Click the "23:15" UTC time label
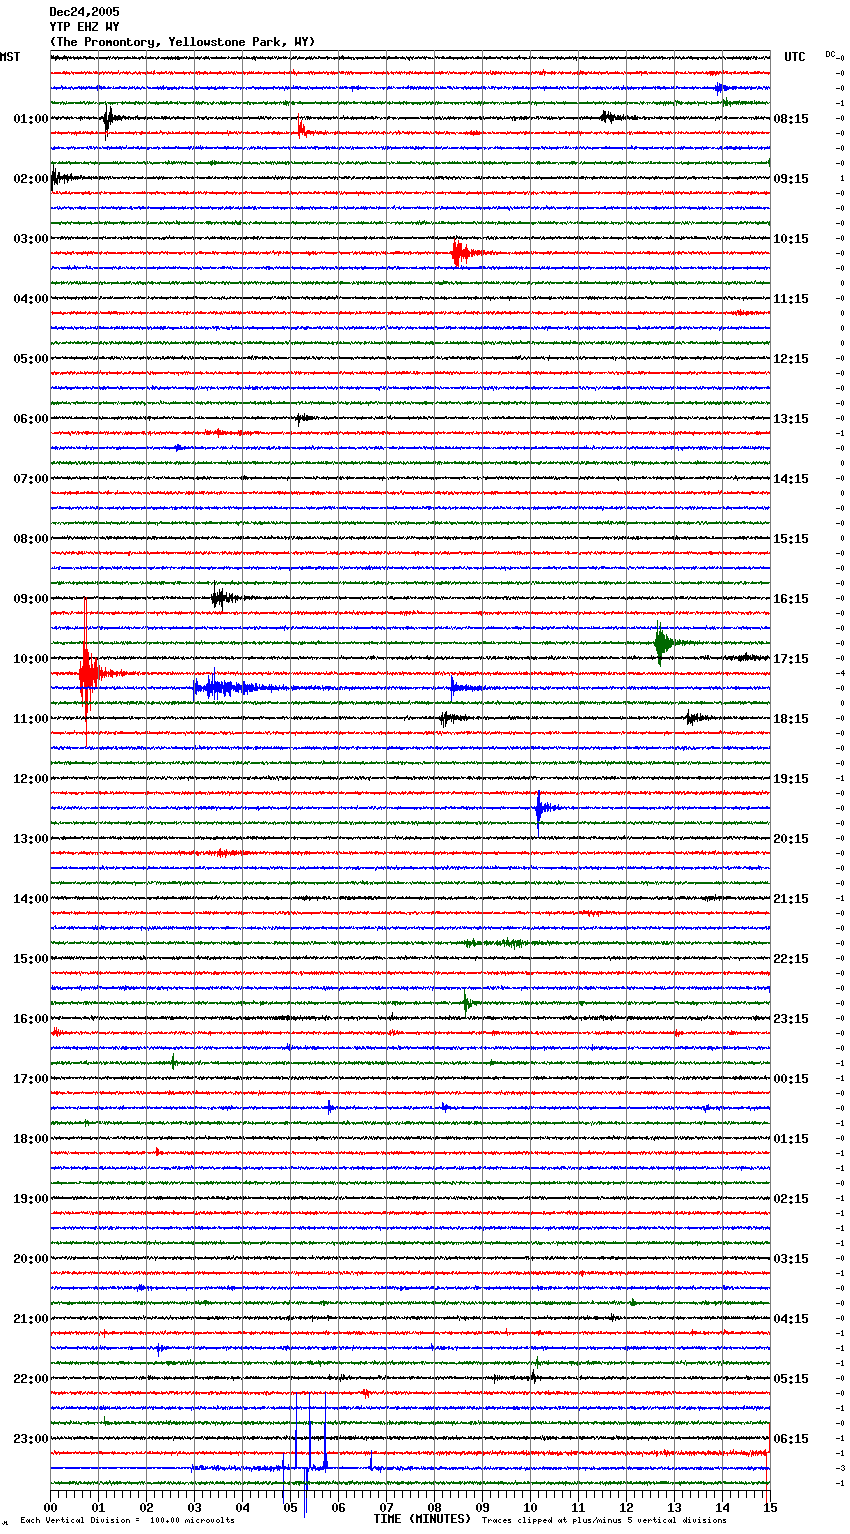Image resolution: width=850 pixels, height=1534 pixels. pos(791,1019)
